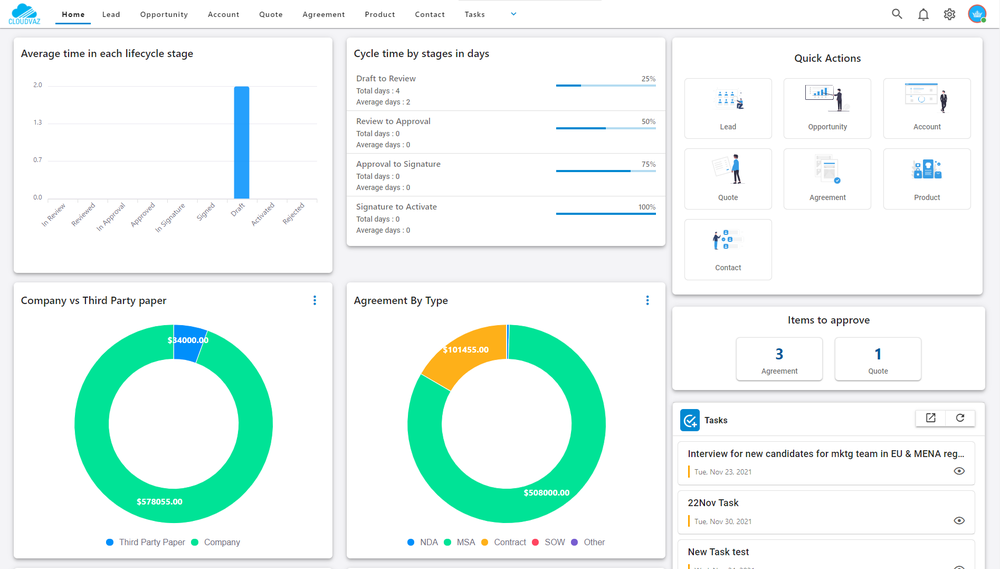The height and width of the screenshot is (569, 1000).
Task: Open the settings gear icon
Action: (x=949, y=14)
